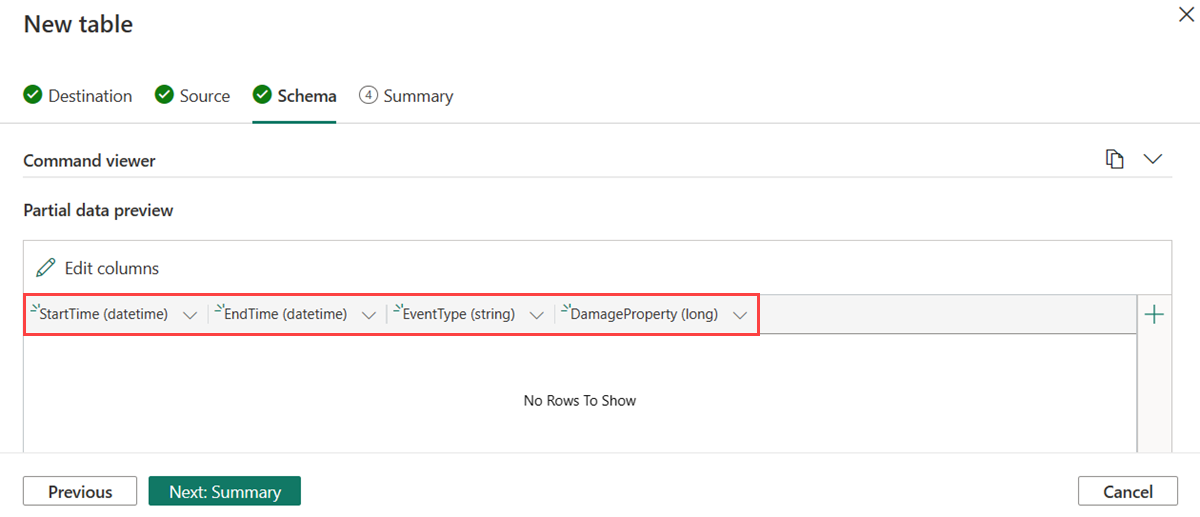This screenshot has height=517, width=1200.
Task: Expand the Command viewer section
Action: tap(1153, 160)
